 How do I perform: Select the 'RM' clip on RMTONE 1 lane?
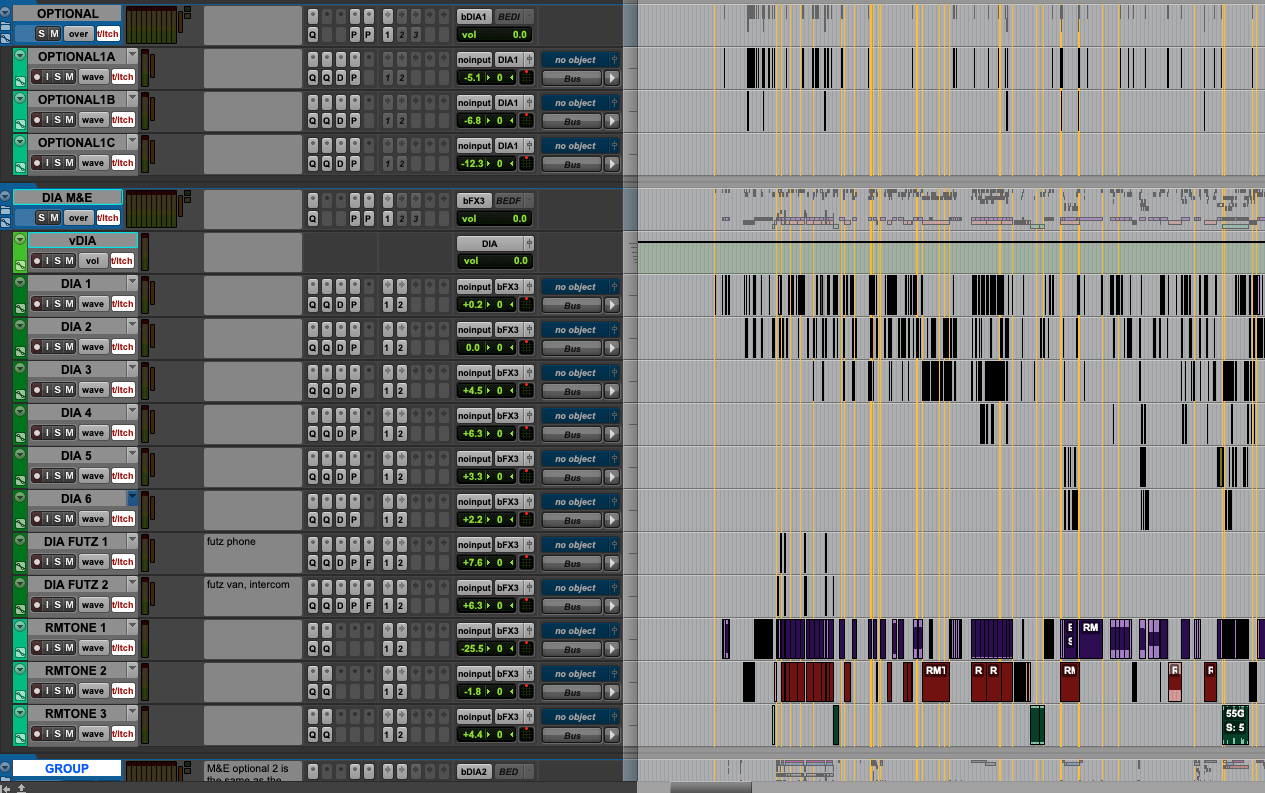click(x=1090, y=638)
